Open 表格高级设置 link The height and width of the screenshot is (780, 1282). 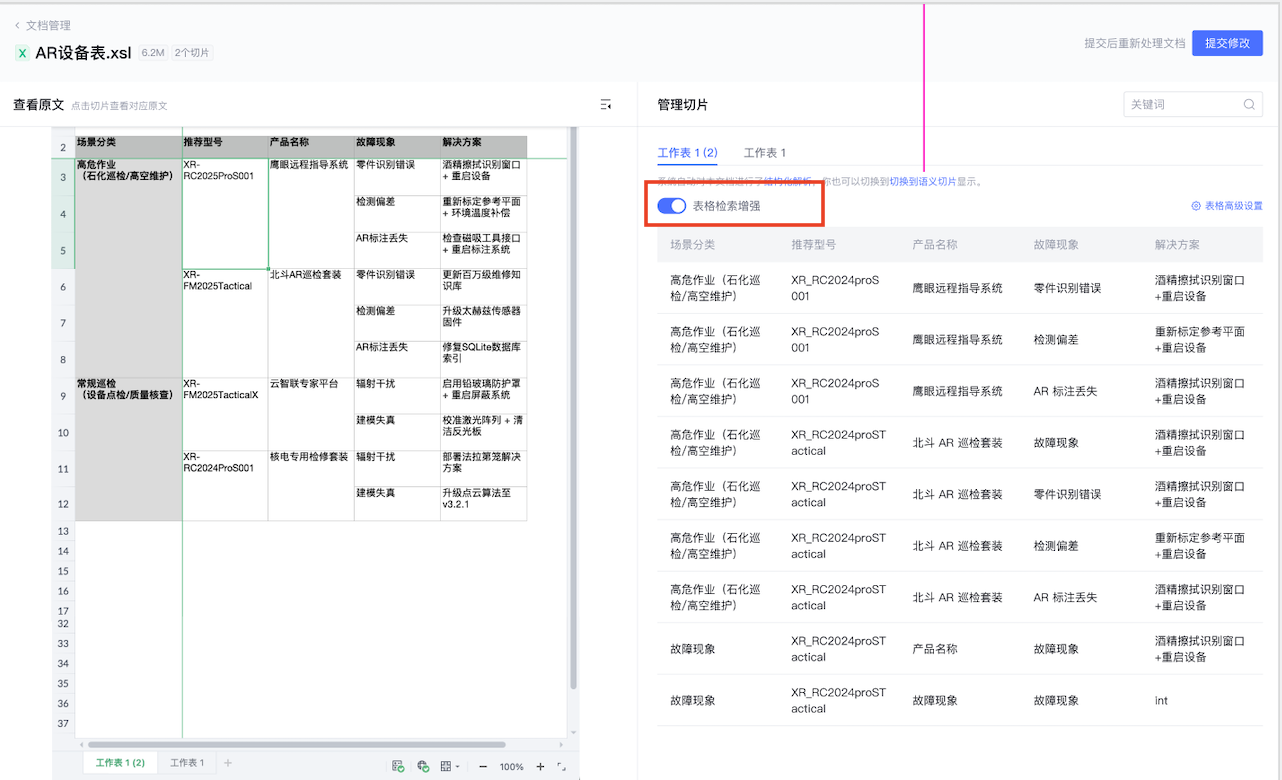[1226, 206]
